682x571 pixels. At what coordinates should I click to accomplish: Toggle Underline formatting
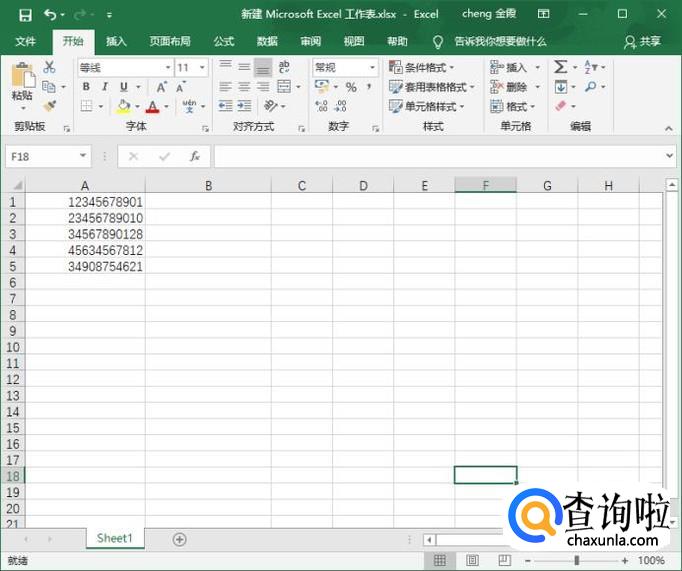click(x=124, y=87)
